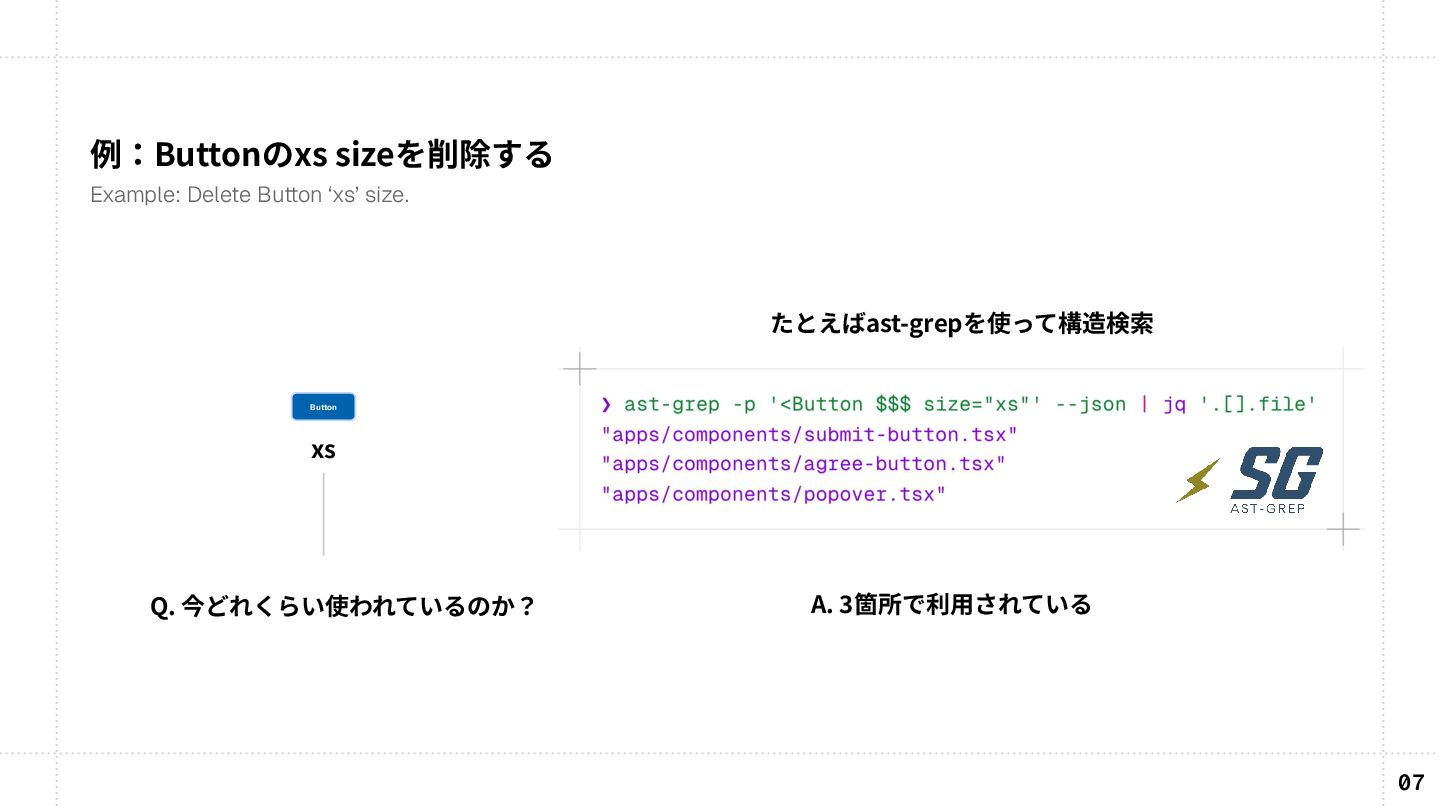Click the terminal prompt chevron symbol
The width and height of the screenshot is (1440, 810).
(606, 405)
